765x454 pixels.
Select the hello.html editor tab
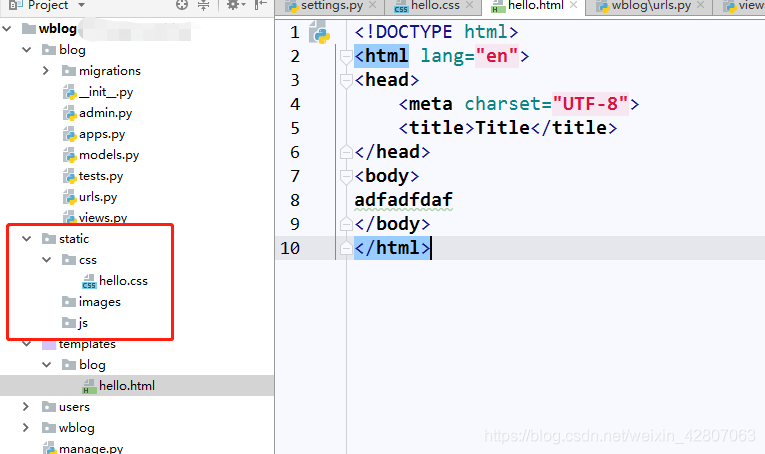tap(535, 6)
